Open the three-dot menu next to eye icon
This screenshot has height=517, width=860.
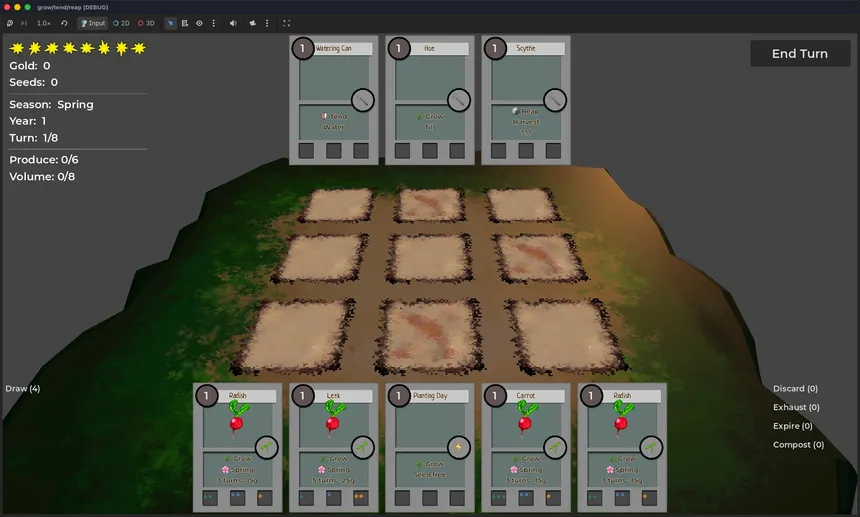(212, 23)
